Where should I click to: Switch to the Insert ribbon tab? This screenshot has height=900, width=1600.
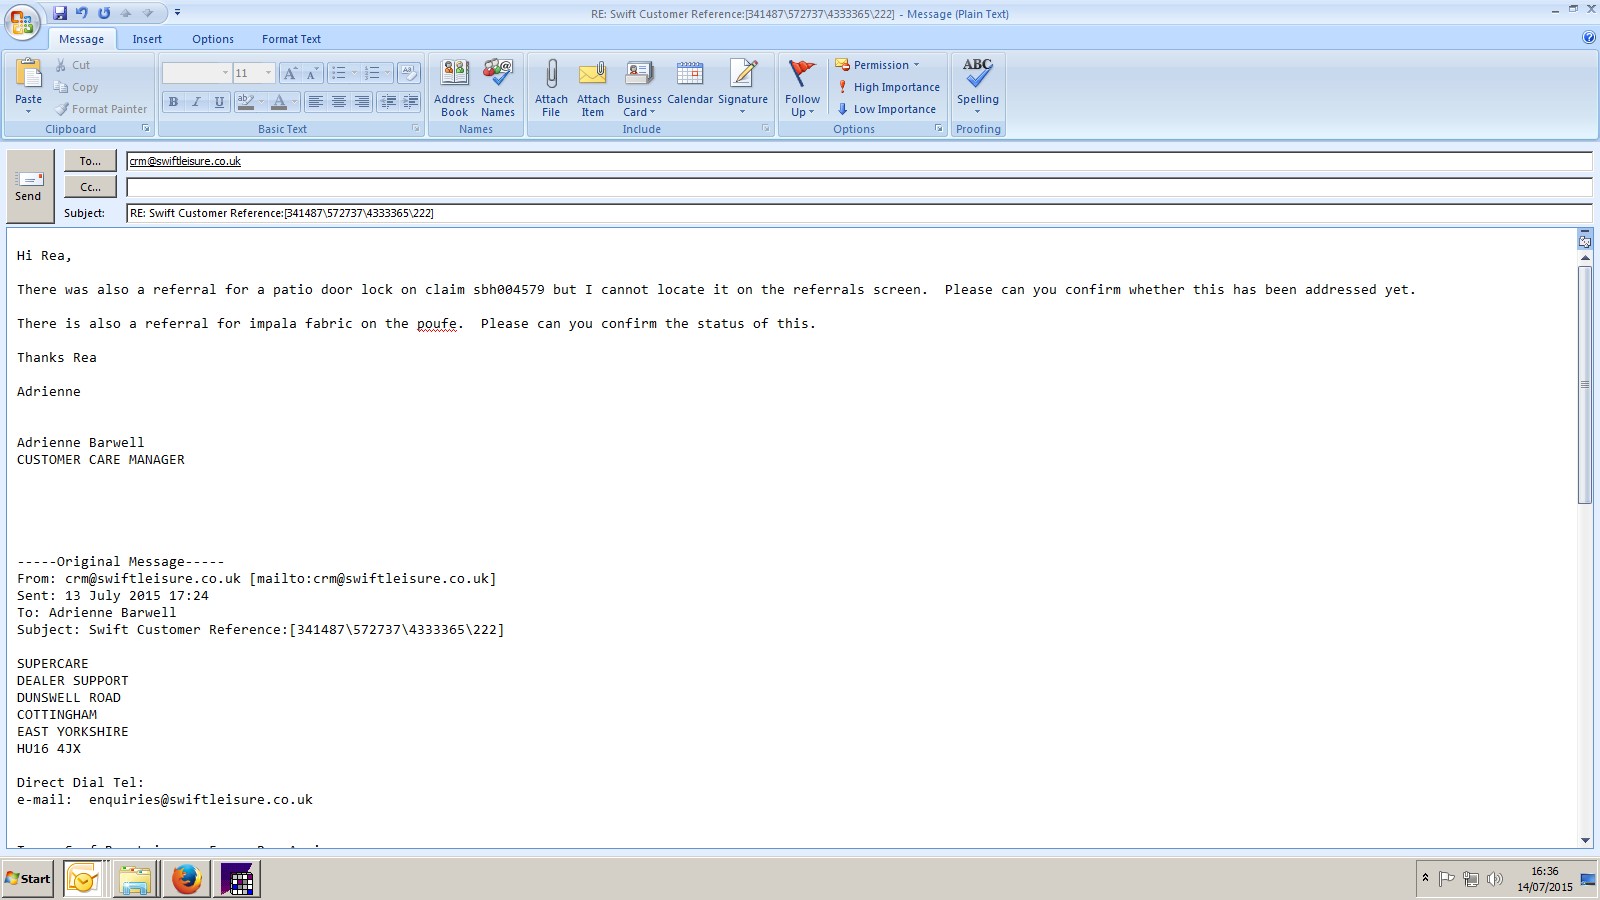pos(147,39)
